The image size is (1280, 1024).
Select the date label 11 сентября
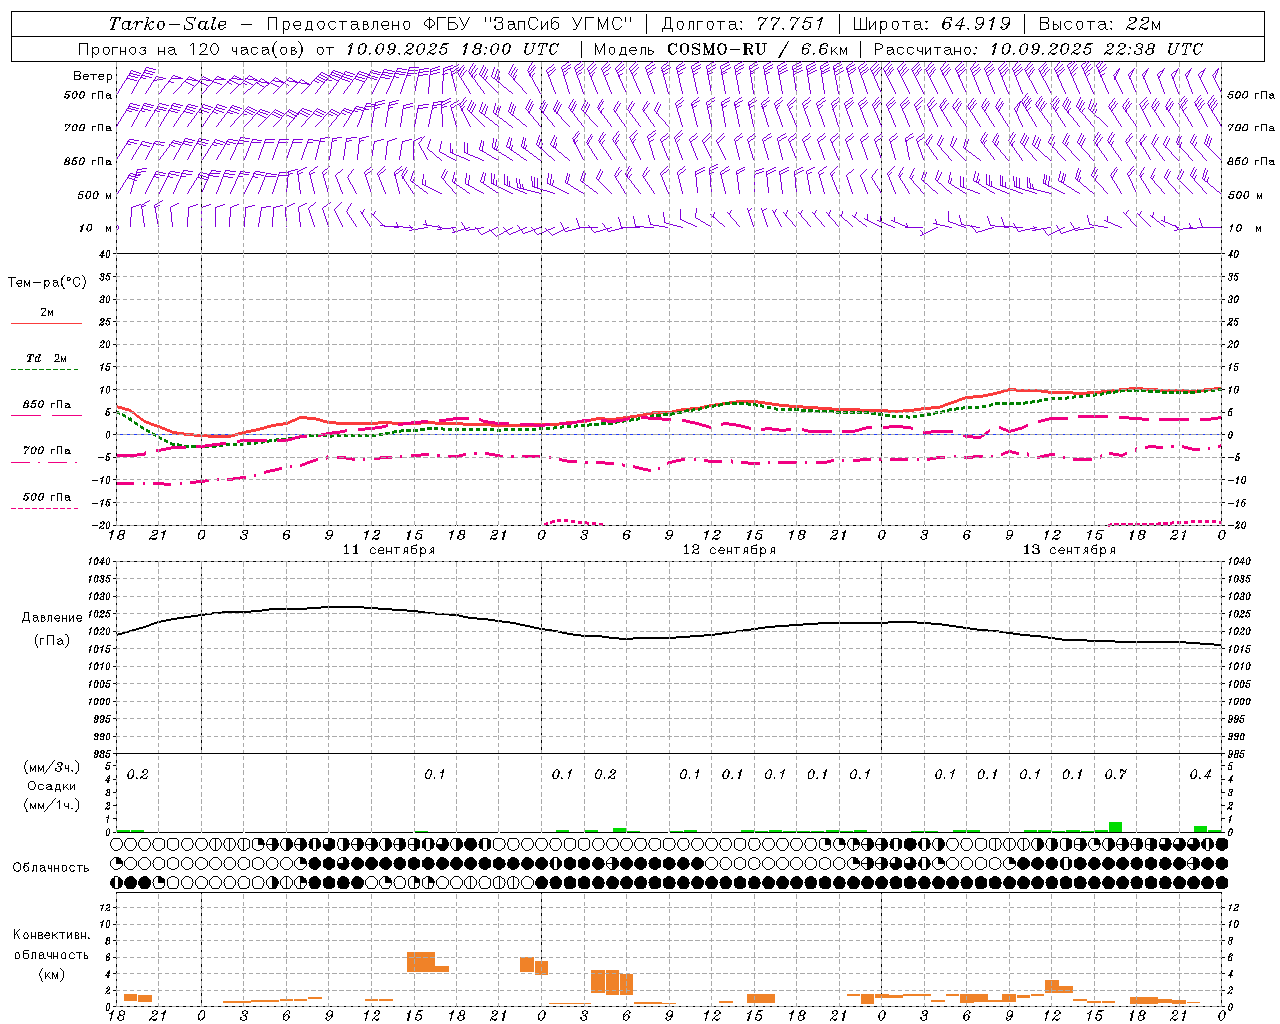pyautogui.click(x=389, y=550)
